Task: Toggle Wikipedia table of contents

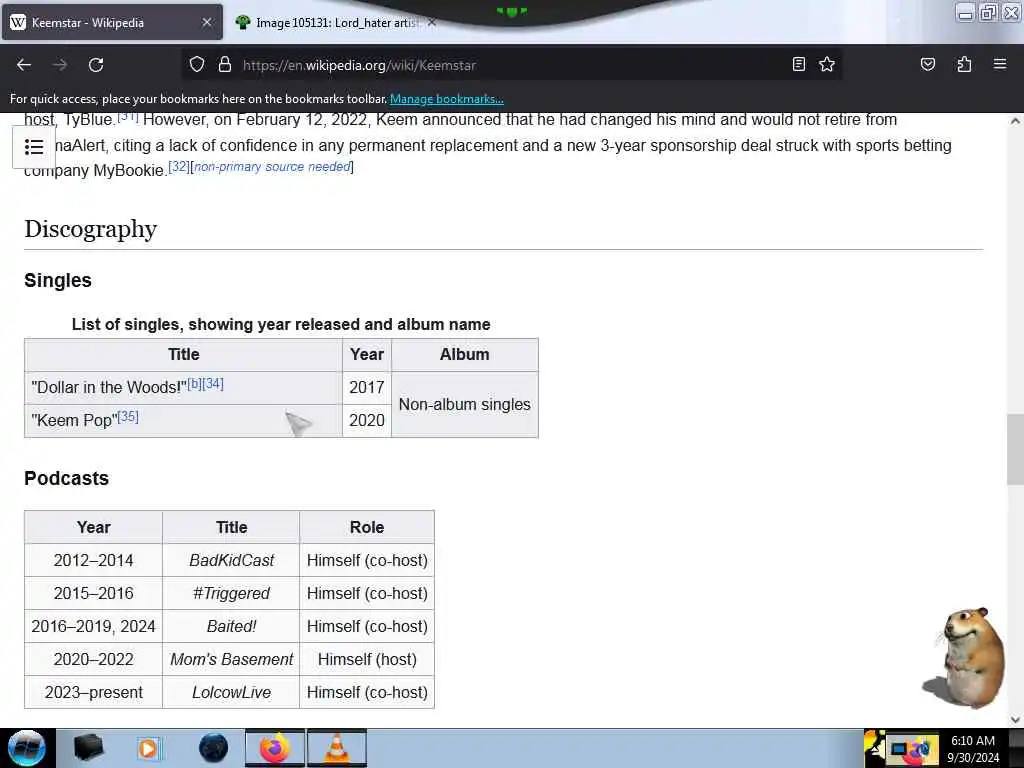Action: [34, 147]
